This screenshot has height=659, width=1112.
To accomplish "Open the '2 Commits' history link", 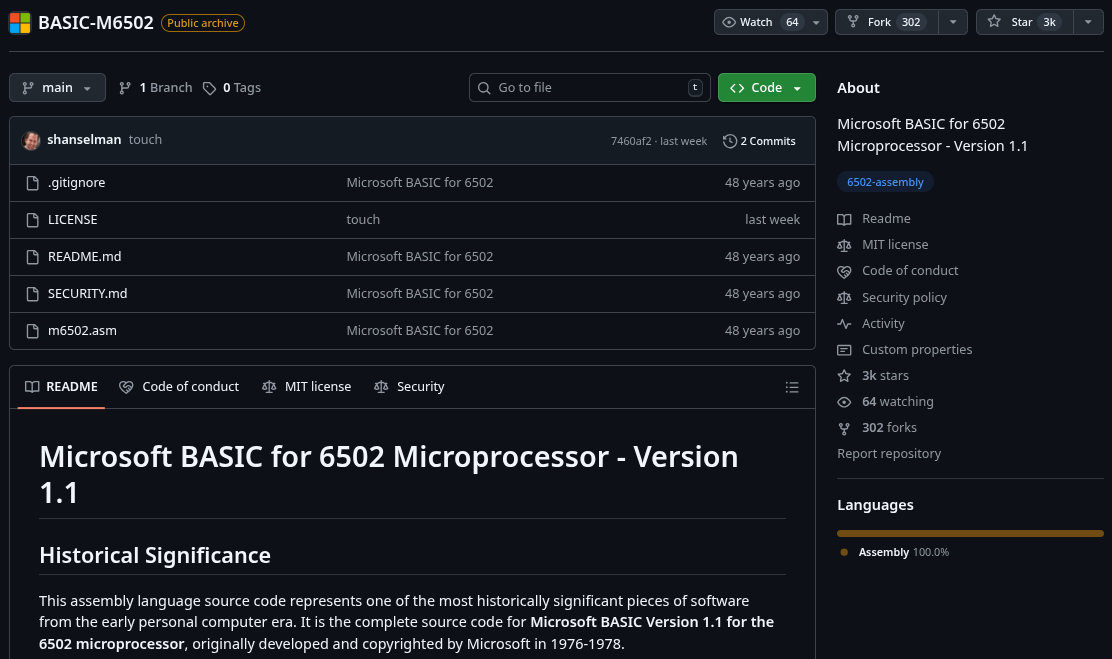I will pos(766,140).
